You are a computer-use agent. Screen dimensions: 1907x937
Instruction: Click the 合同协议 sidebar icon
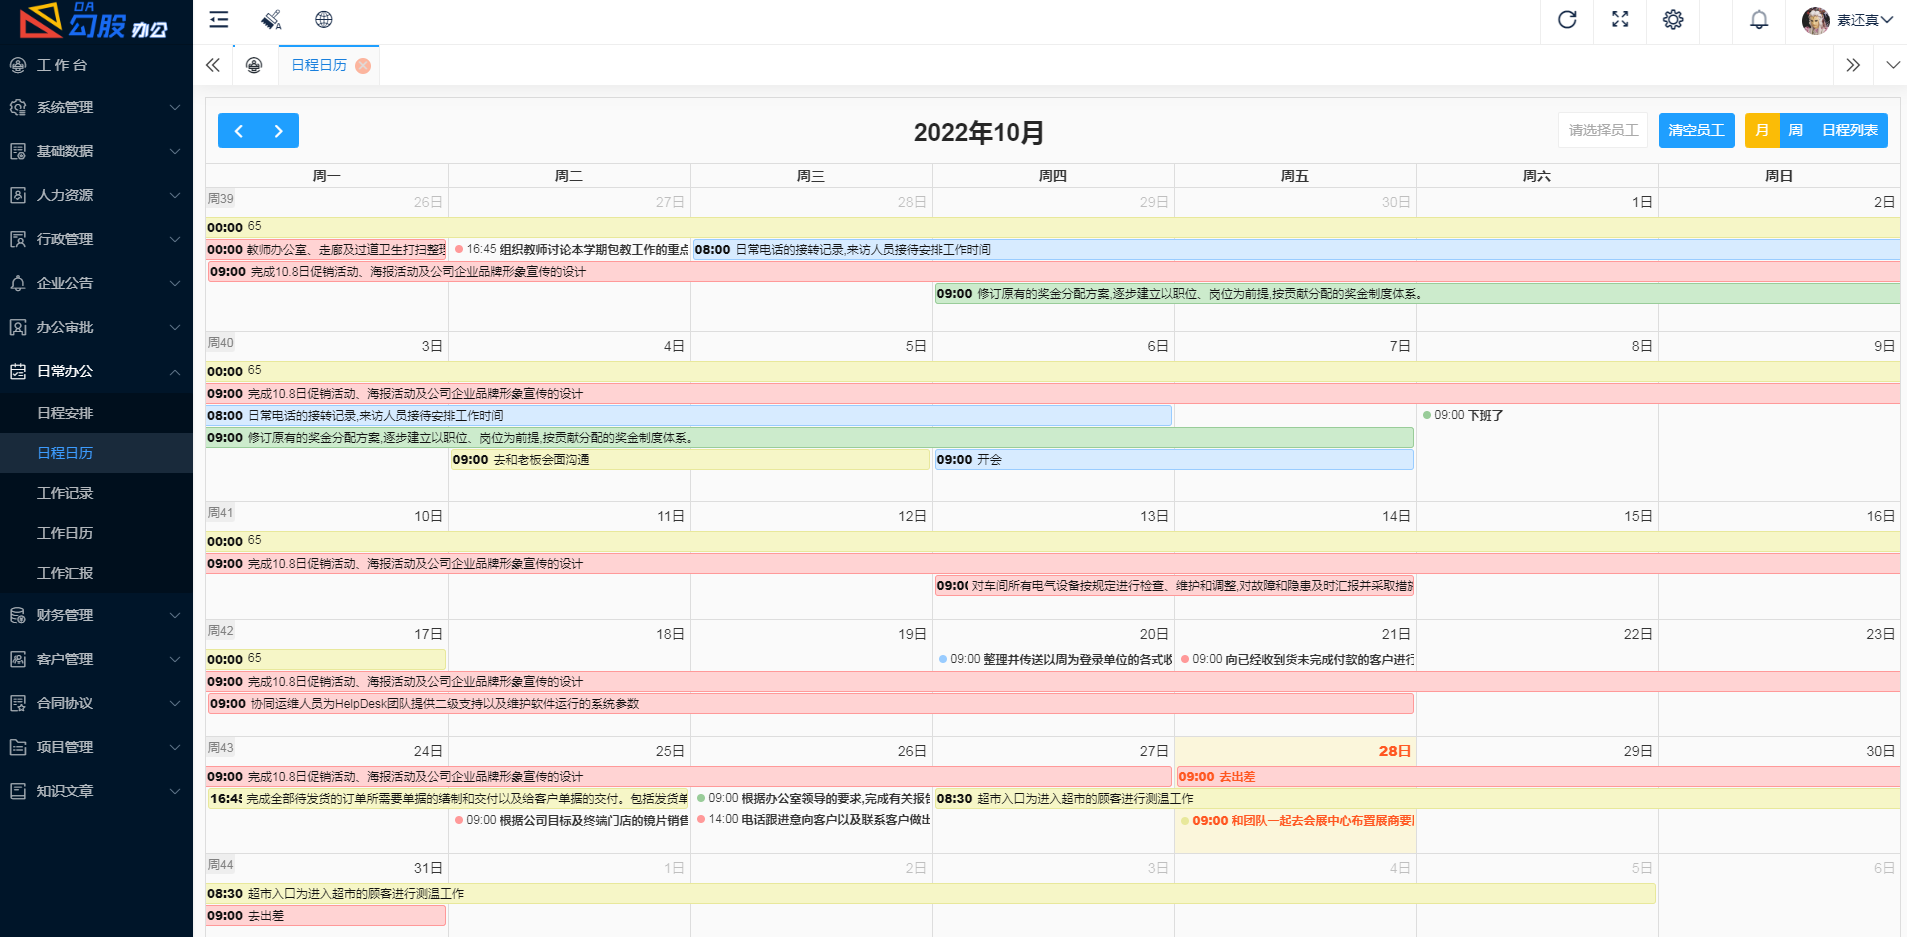(18, 703)
